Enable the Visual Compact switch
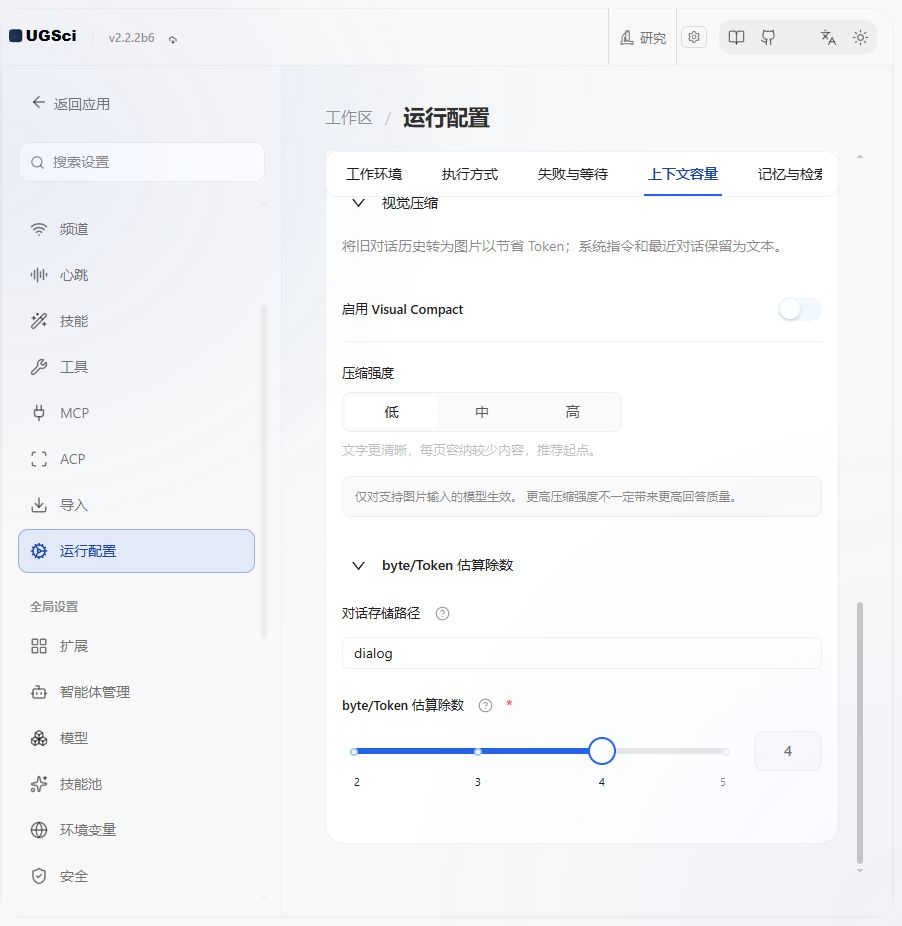 point(800,309)
